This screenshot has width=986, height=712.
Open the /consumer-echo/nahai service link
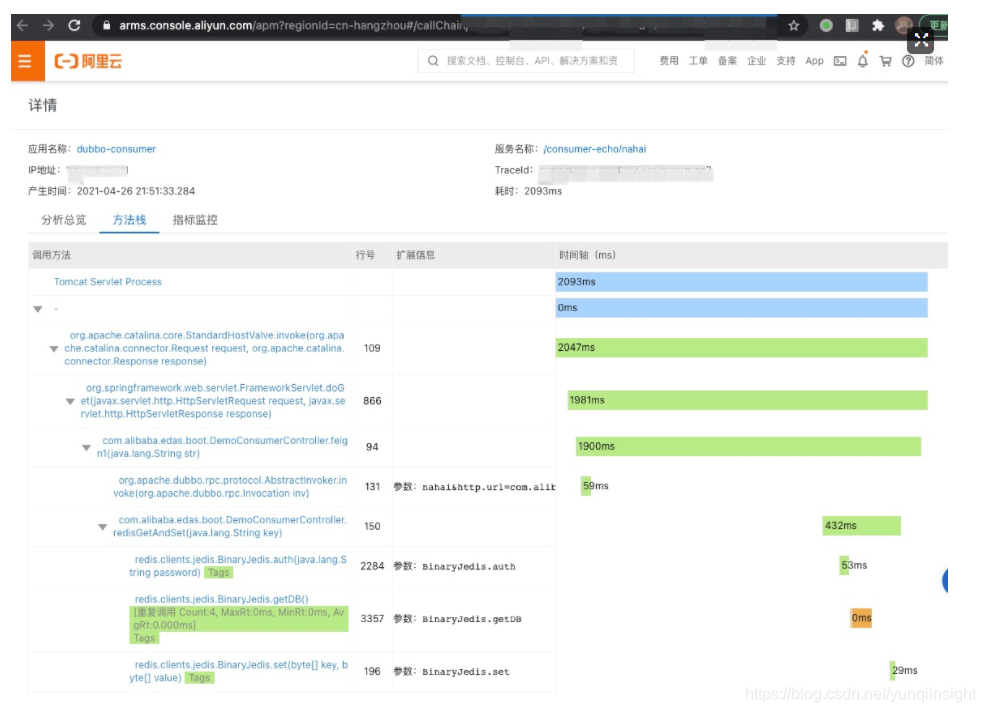click(595, 149)
